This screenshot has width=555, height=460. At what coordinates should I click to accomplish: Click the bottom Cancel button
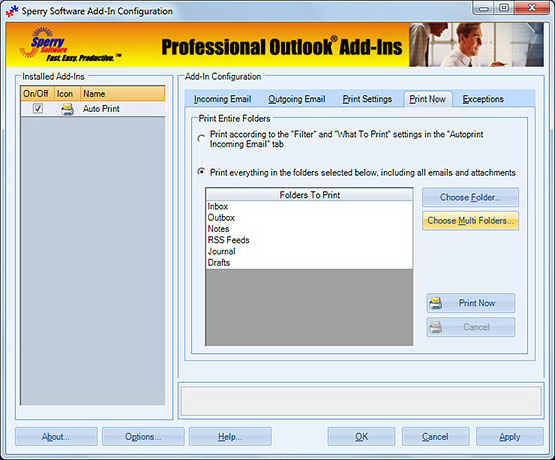(435, 437)
